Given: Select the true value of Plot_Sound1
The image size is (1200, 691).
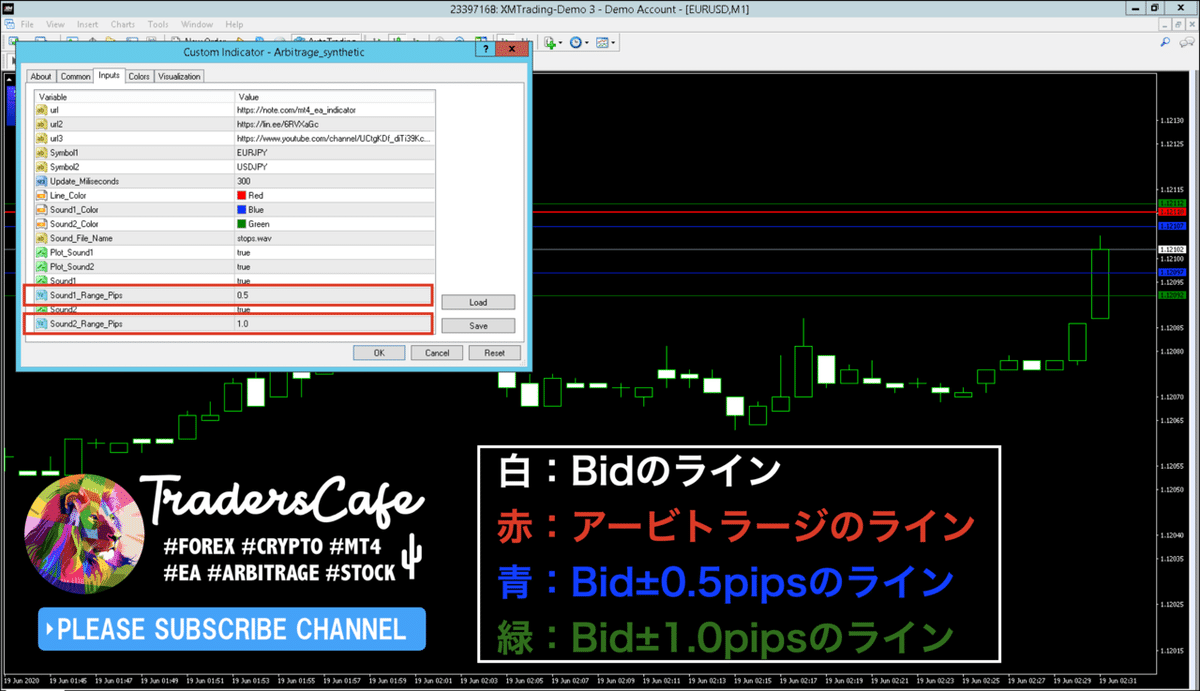Looking at the screenshot, I should pyautogui.click(x=244, y=253).
